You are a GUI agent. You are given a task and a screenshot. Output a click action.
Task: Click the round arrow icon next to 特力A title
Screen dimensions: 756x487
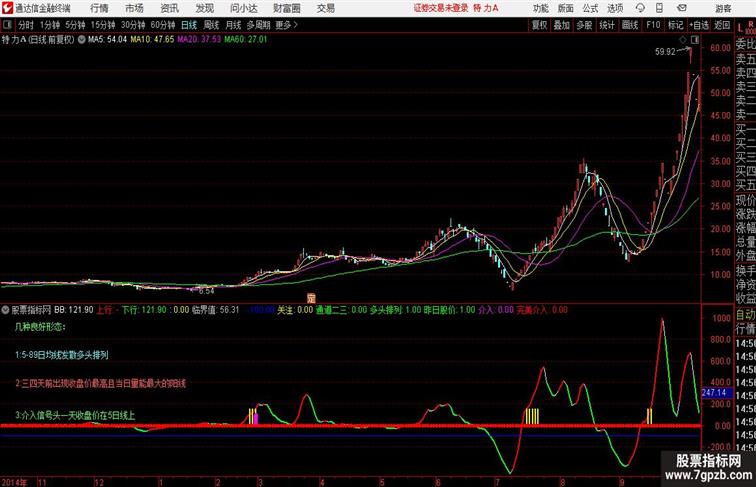tap(81, 40)
